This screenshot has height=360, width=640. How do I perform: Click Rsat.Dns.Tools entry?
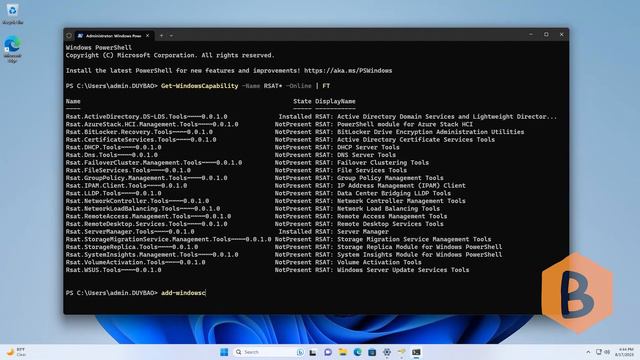coord(111,155)
